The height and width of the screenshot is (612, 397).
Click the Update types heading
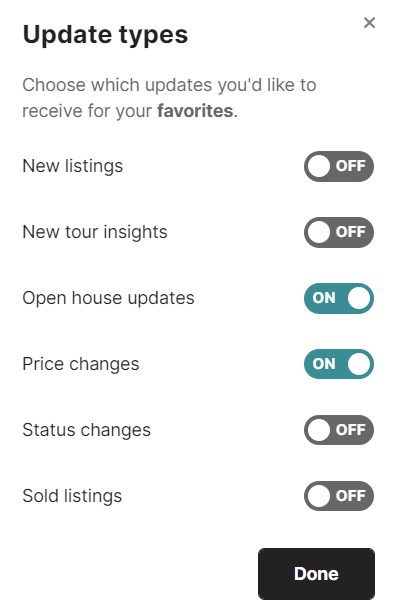[x=105, y=35]
